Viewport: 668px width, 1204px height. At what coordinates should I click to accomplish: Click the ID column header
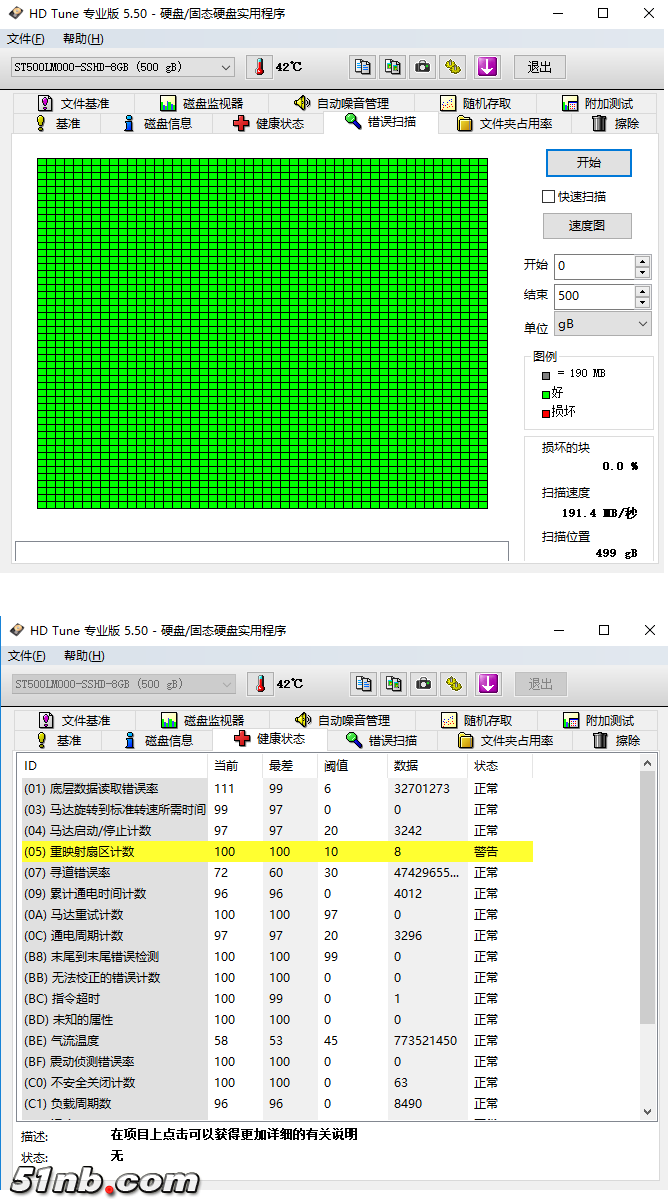pos(115,766)
